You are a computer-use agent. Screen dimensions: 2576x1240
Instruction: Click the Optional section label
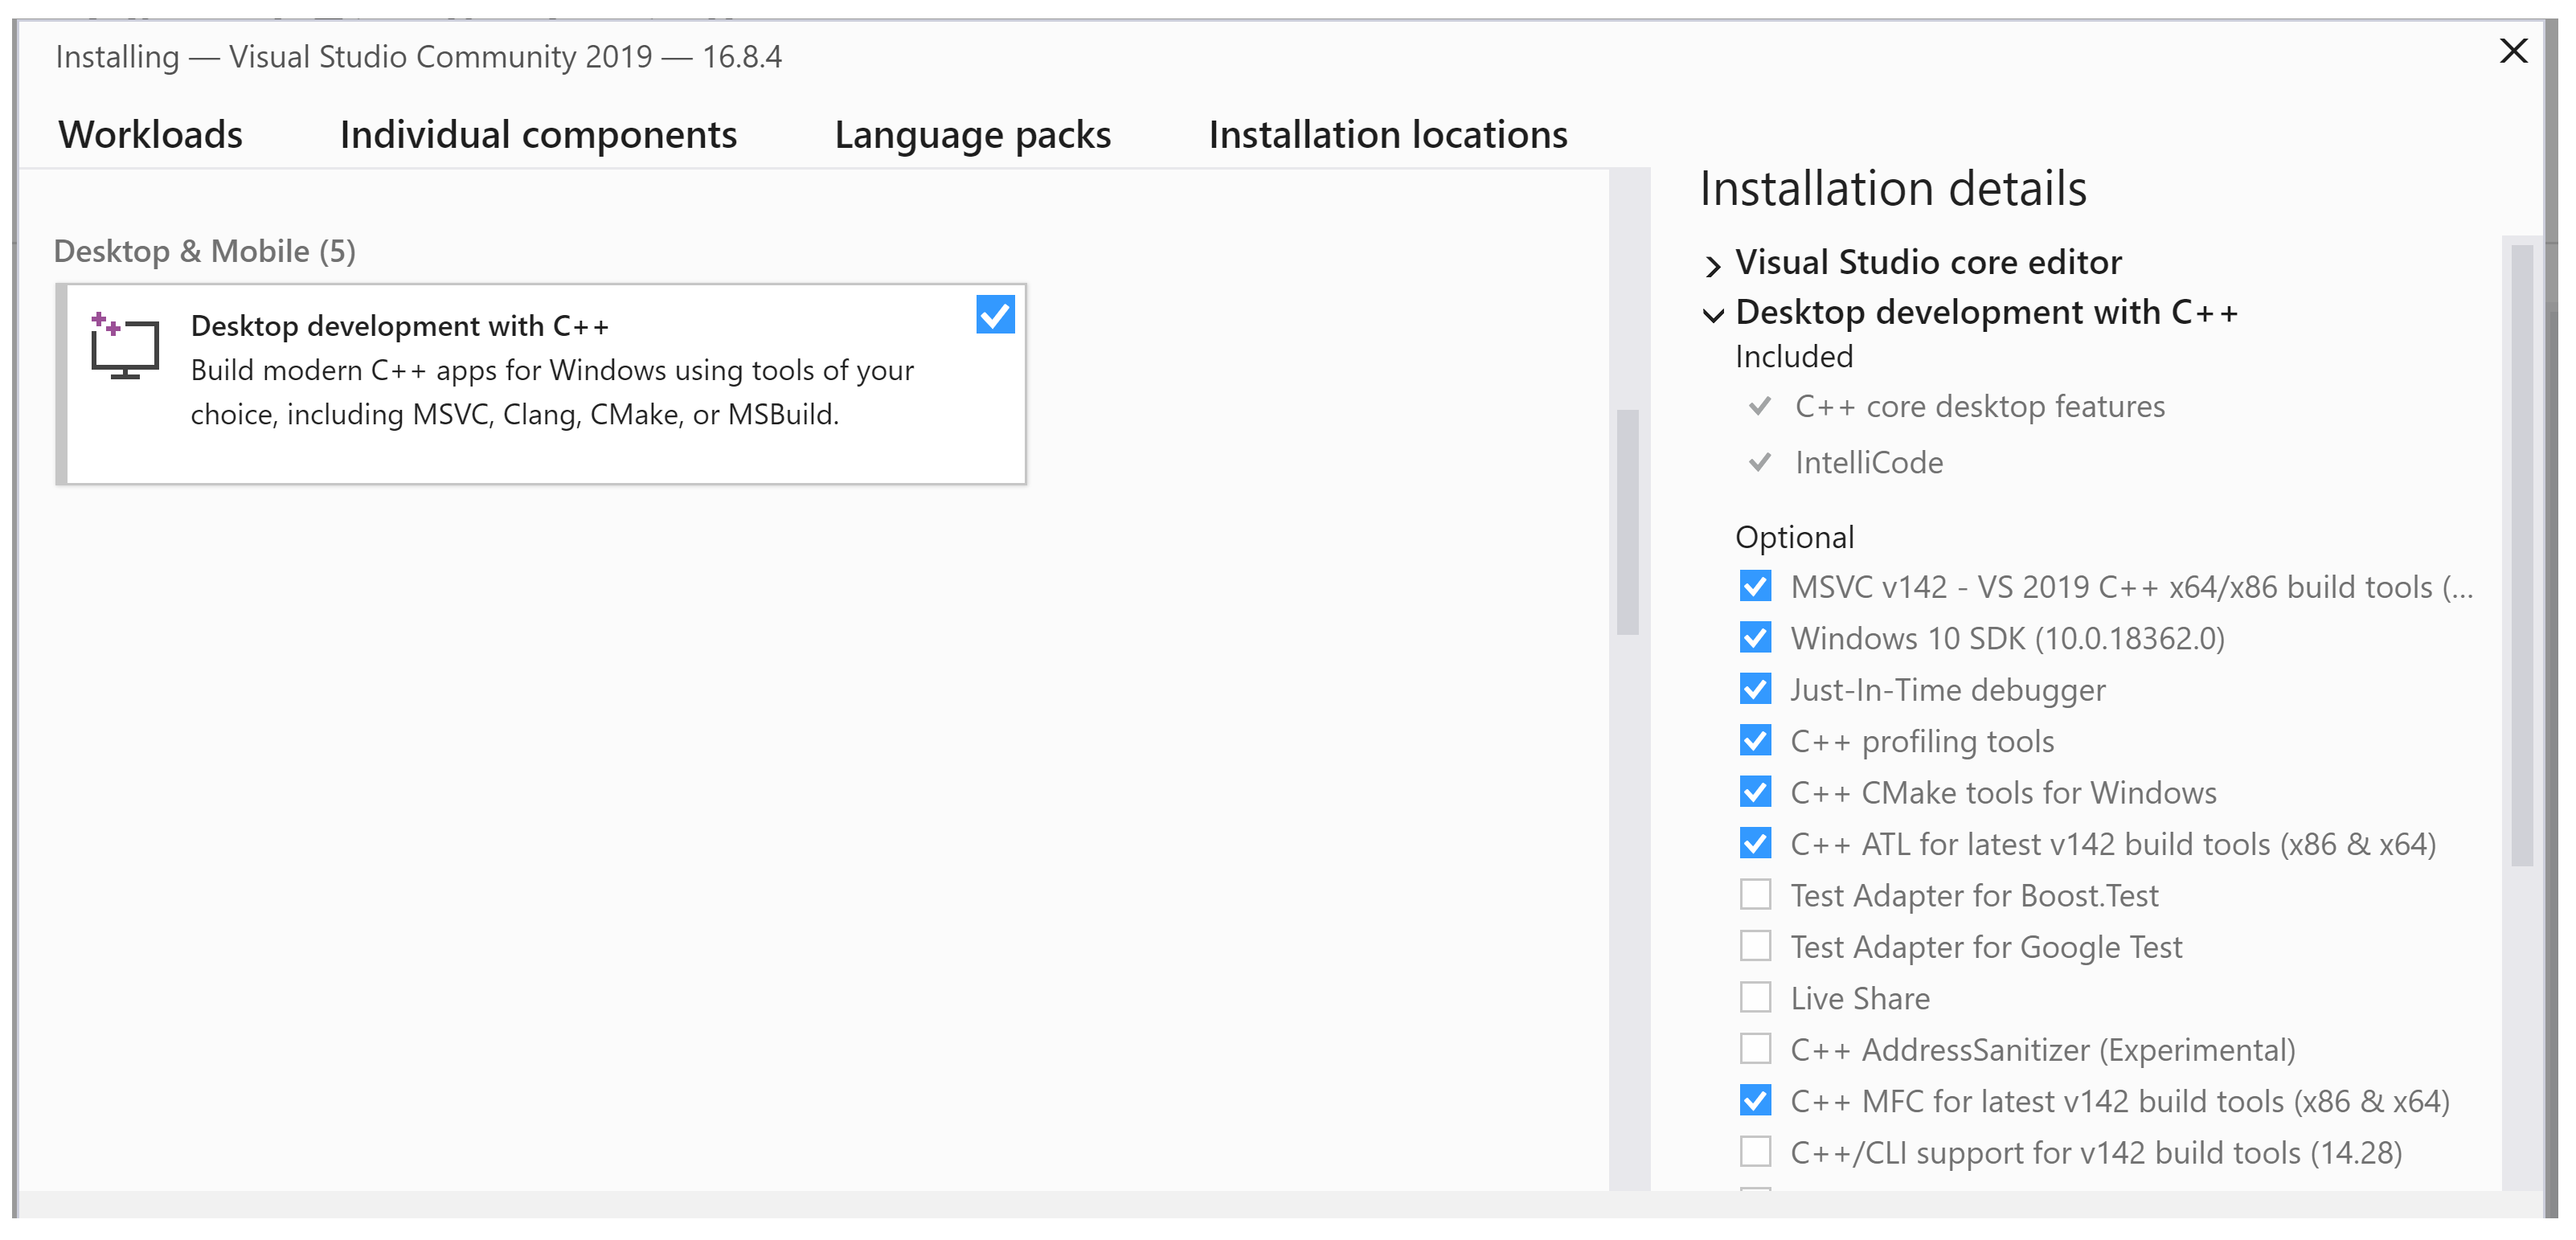[x=1795, y=538]
